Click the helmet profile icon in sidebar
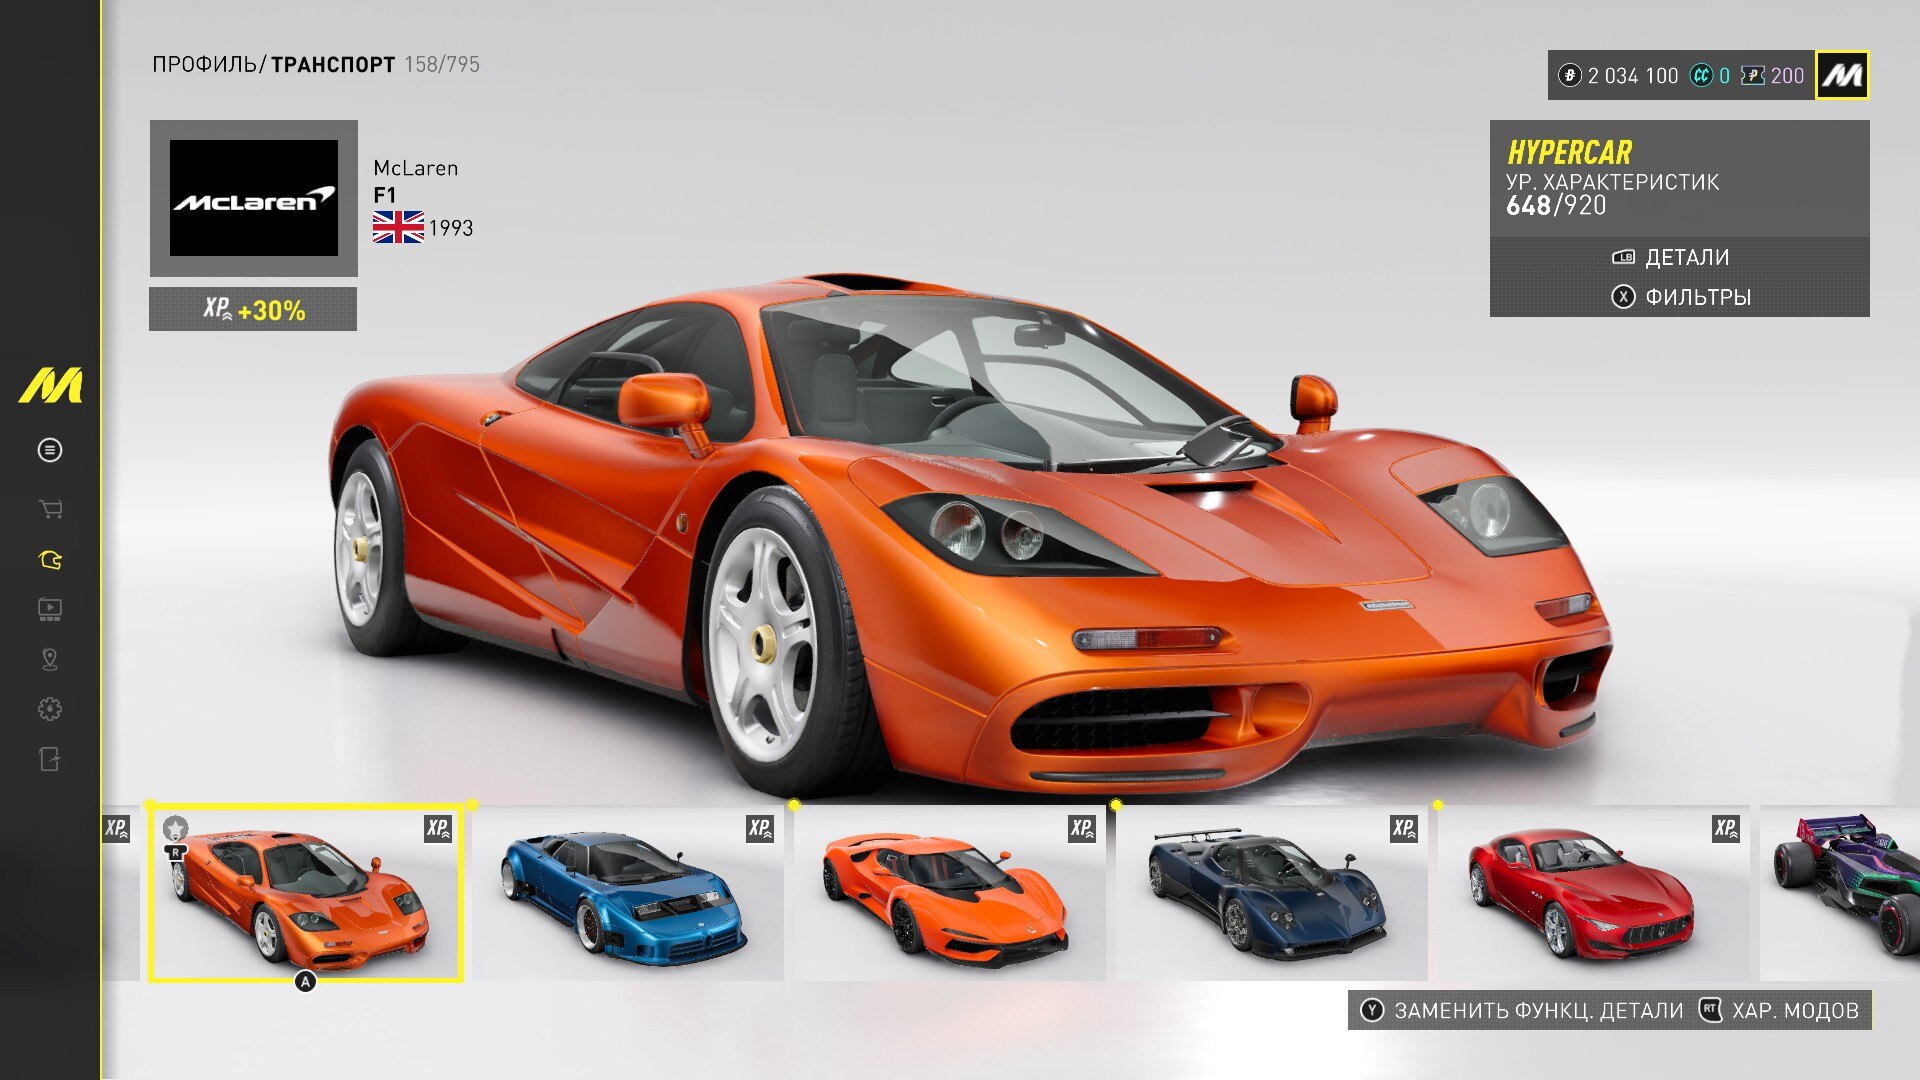 point(50,560)
